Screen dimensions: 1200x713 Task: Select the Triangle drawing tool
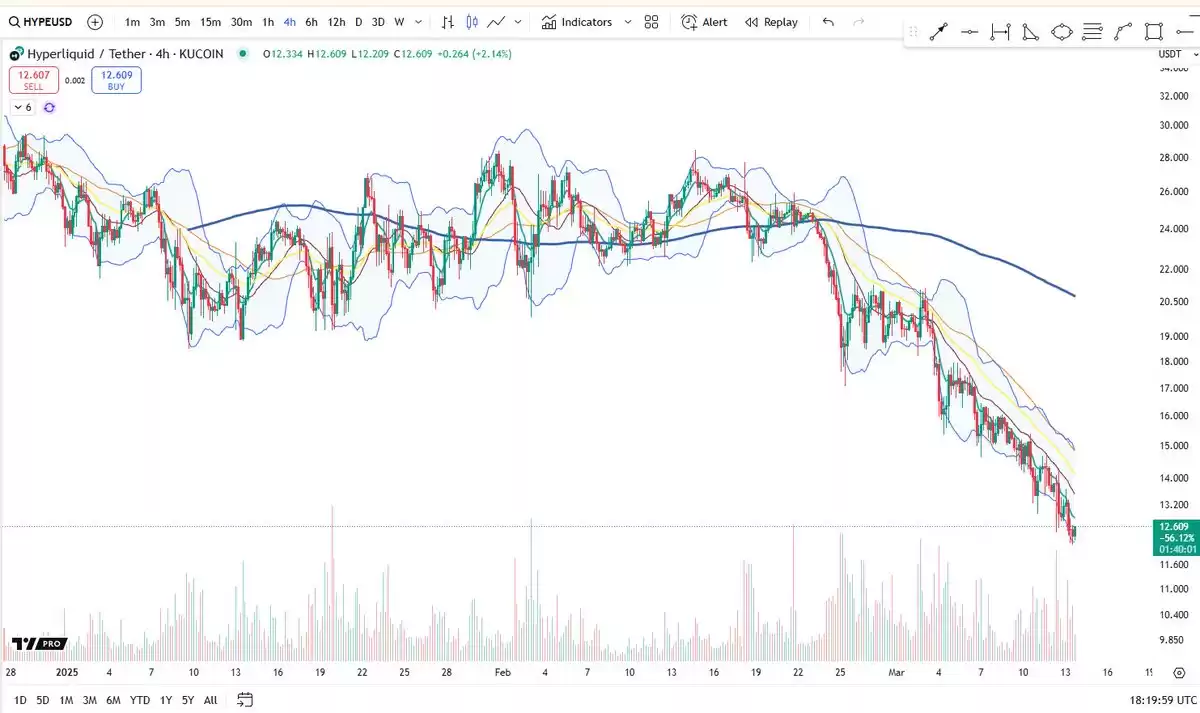tap(1030, 32)
